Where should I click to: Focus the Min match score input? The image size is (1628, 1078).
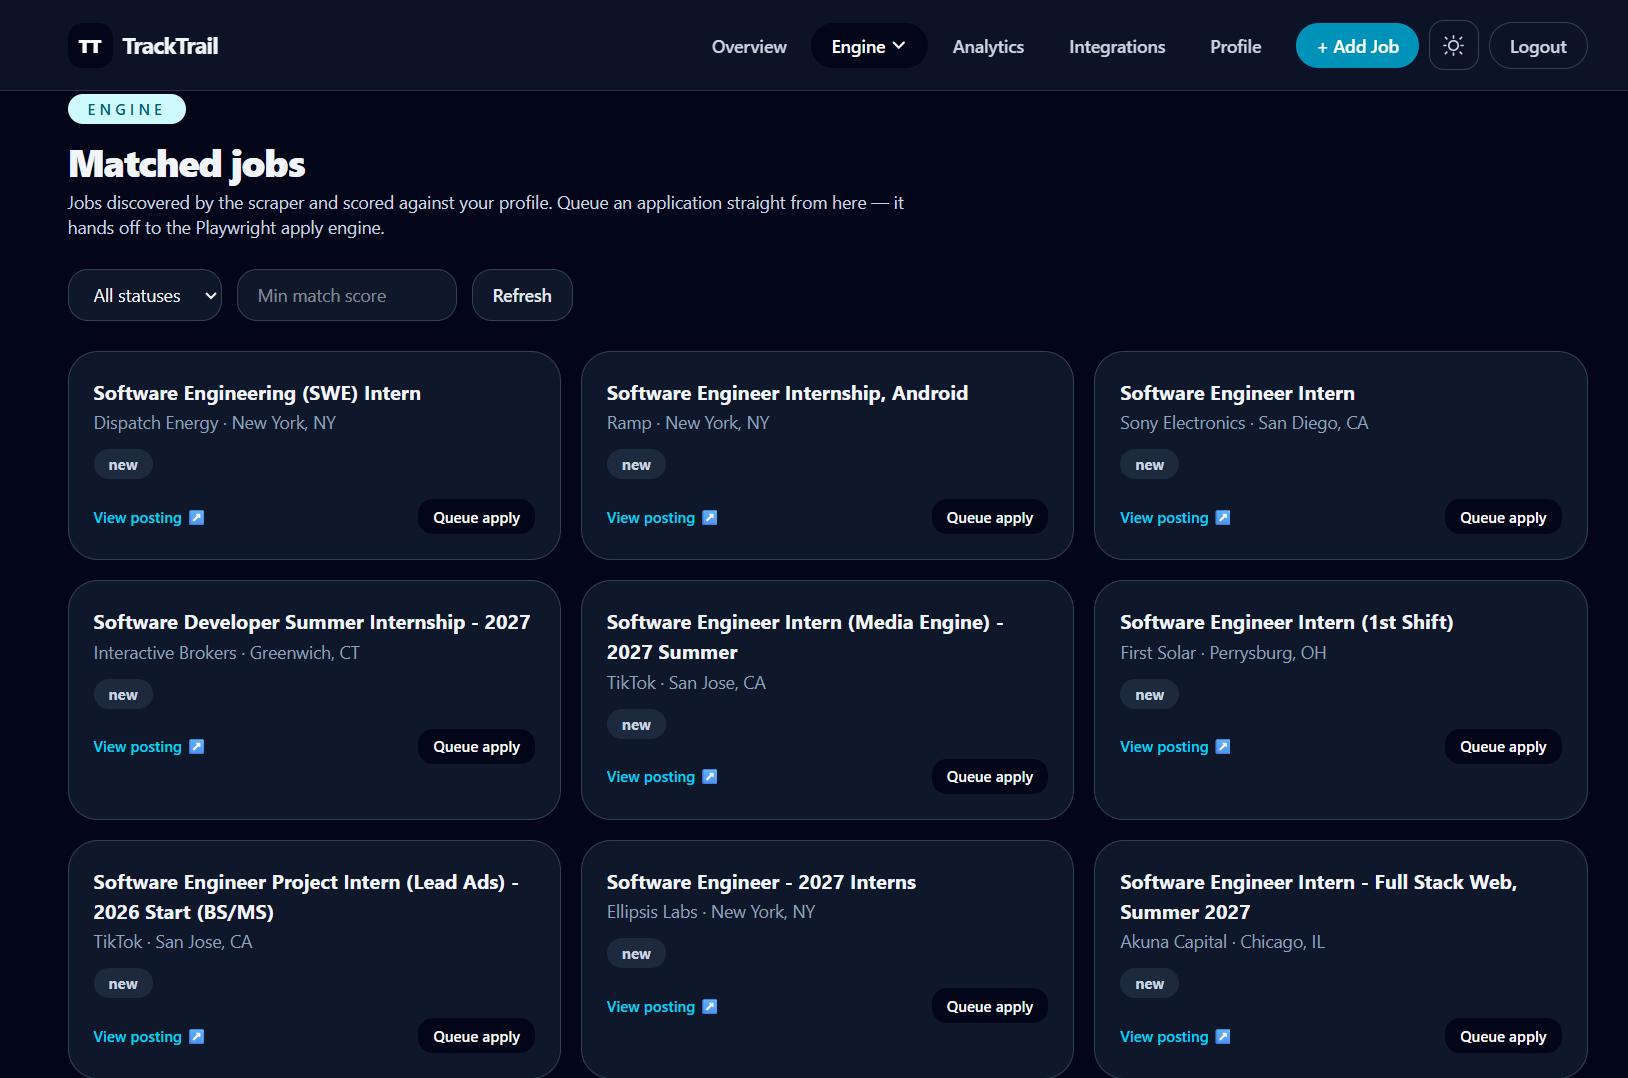click(x=347, y=295)
